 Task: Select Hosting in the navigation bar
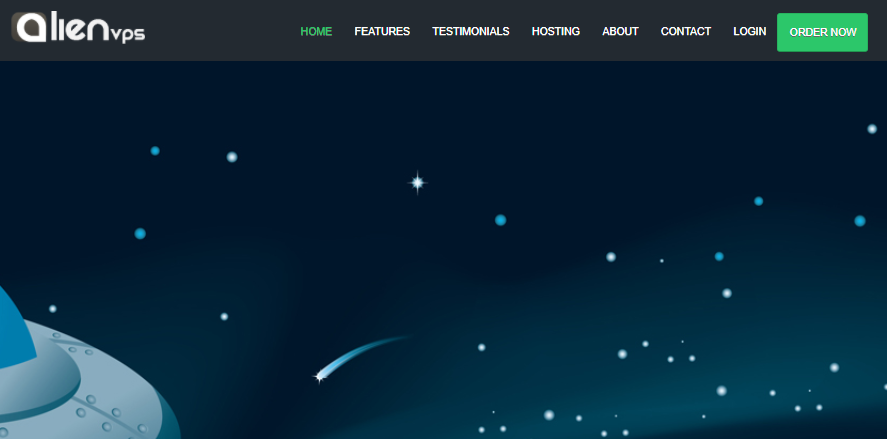(x=556, y=32)
